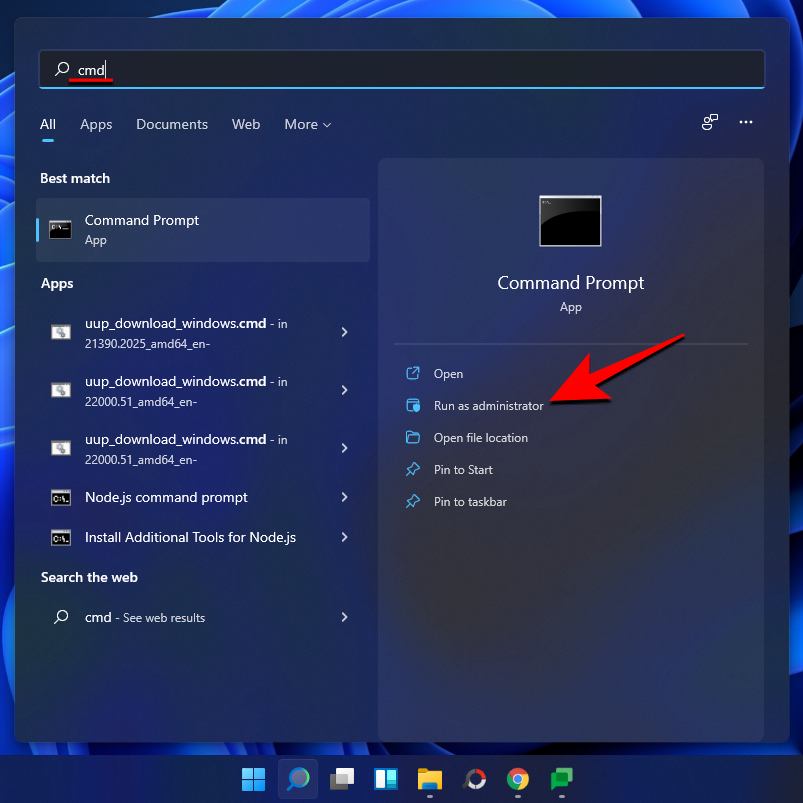803x803 pixels.
Task: Expand the Node.js command prompt entry
Action: pos(344,497)
